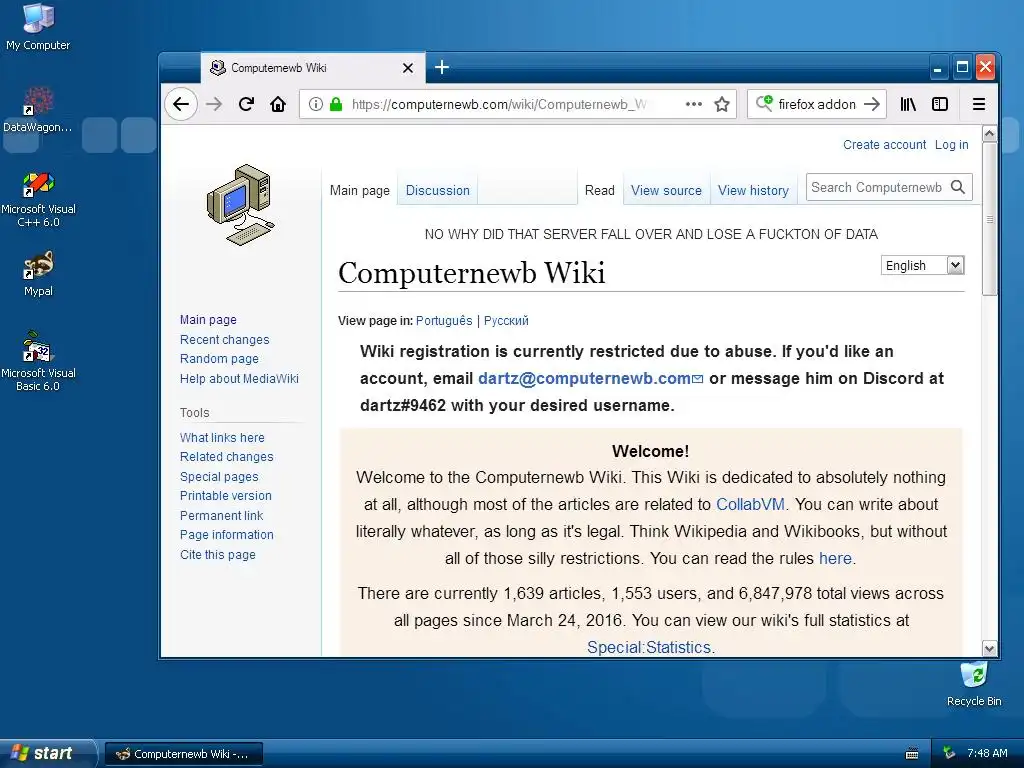Image resolution: width=1024 pixels, height=768 pixels.
Task: Click the Create account link
Action: 884,144
